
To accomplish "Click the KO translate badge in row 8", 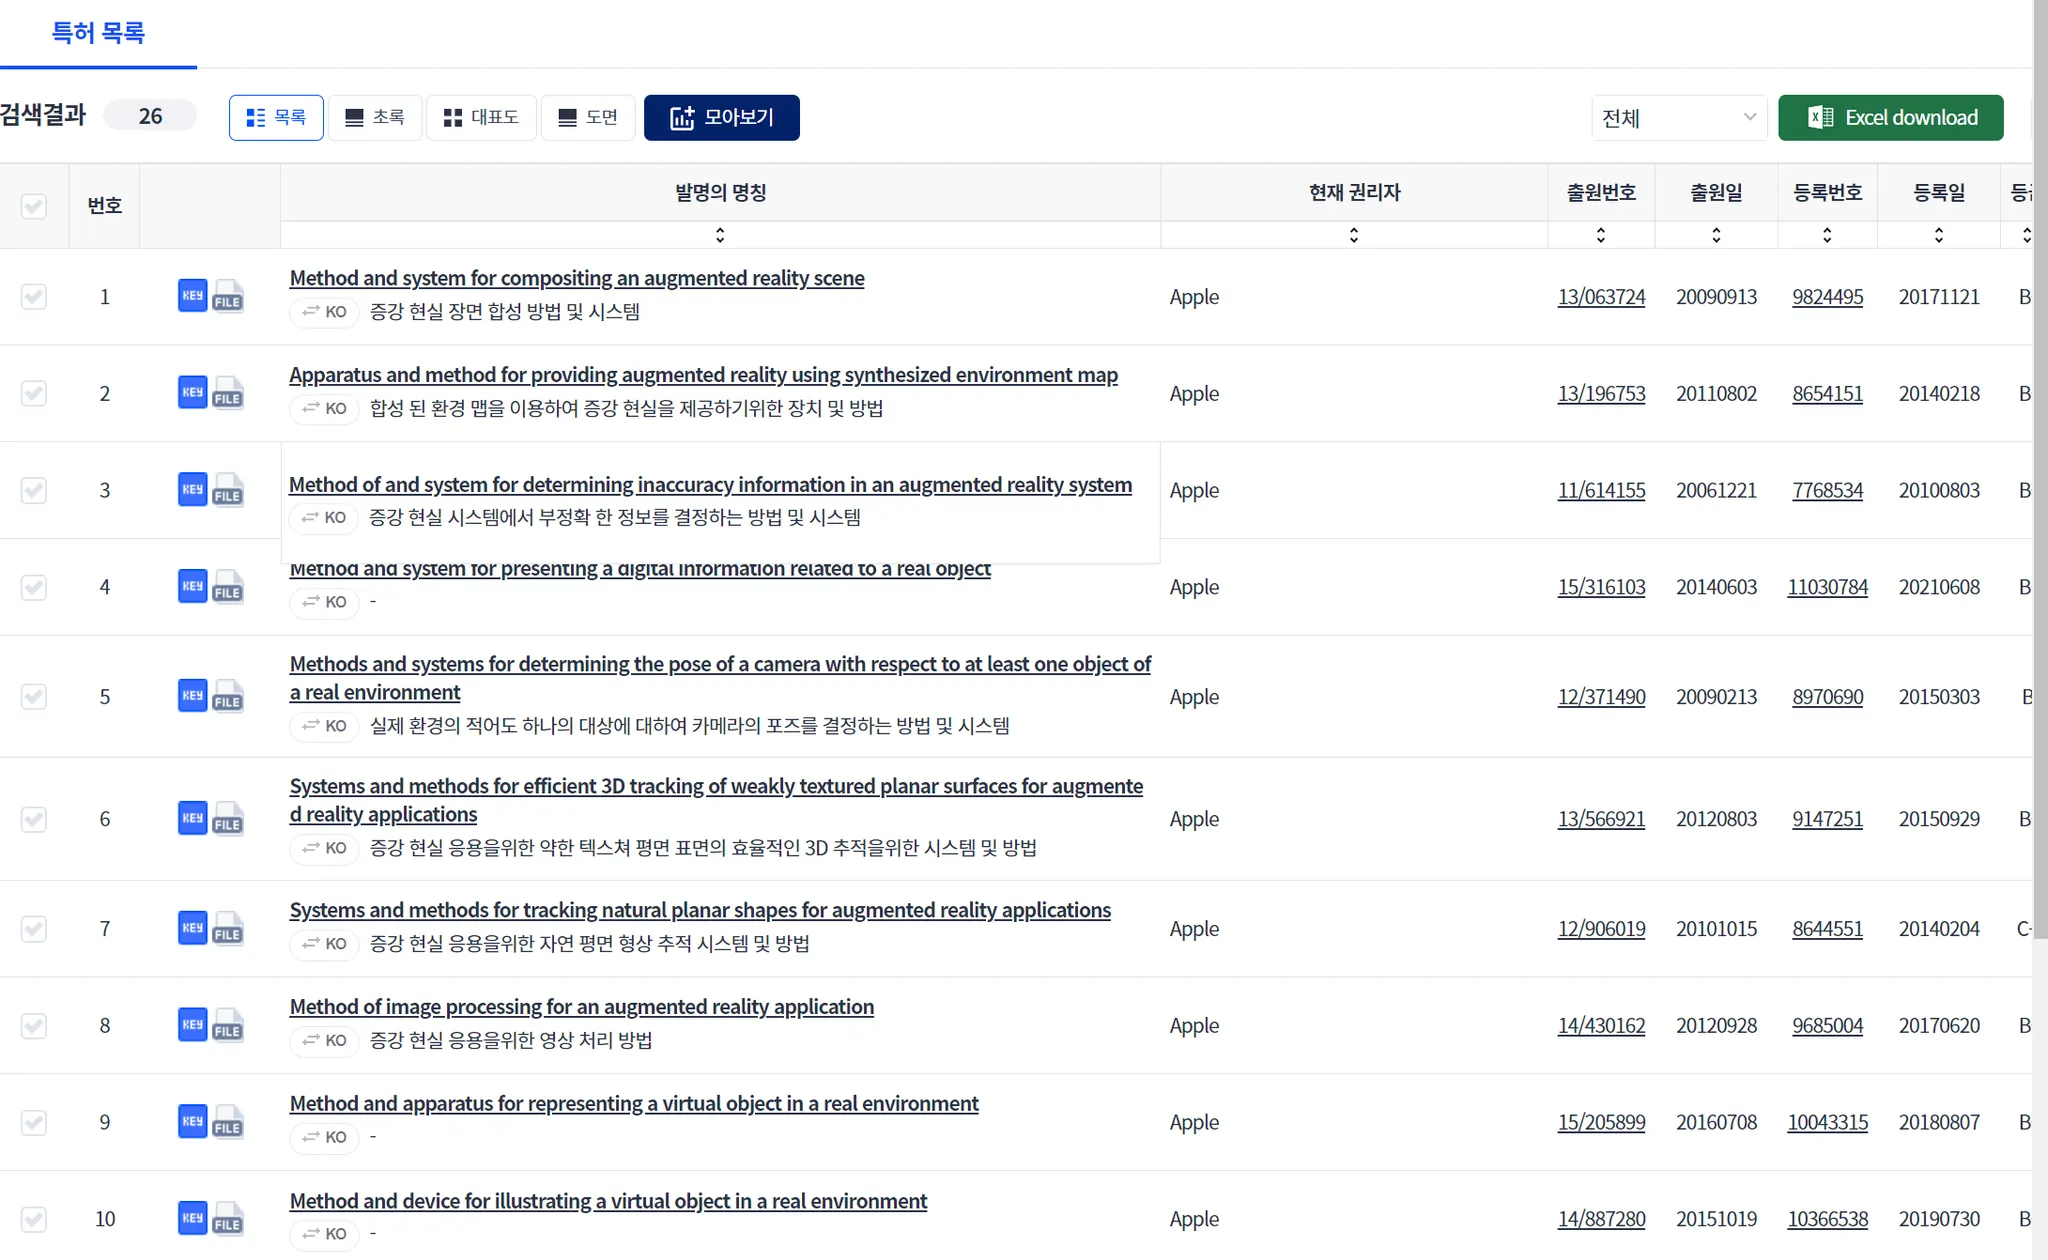I will pos(324,1041).
